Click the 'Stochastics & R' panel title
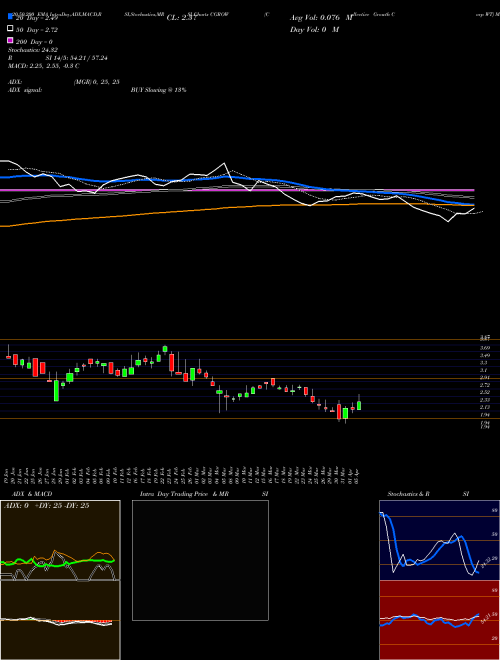The height and width of the screenshot is (660, 500). pos(408,494)
